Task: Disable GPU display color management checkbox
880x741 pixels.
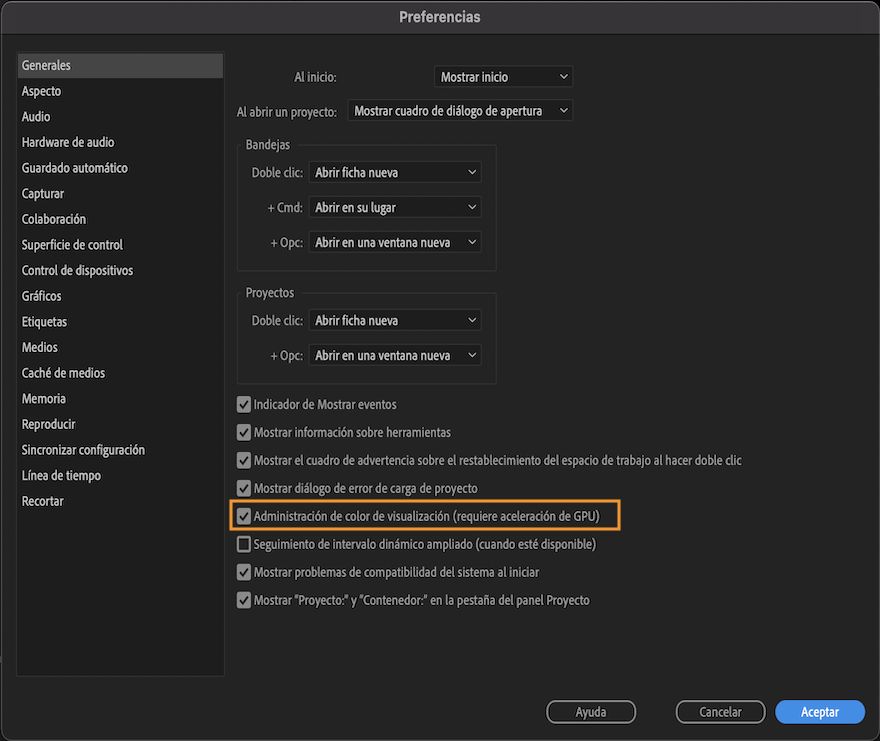Action: click(x=243, y=516)
